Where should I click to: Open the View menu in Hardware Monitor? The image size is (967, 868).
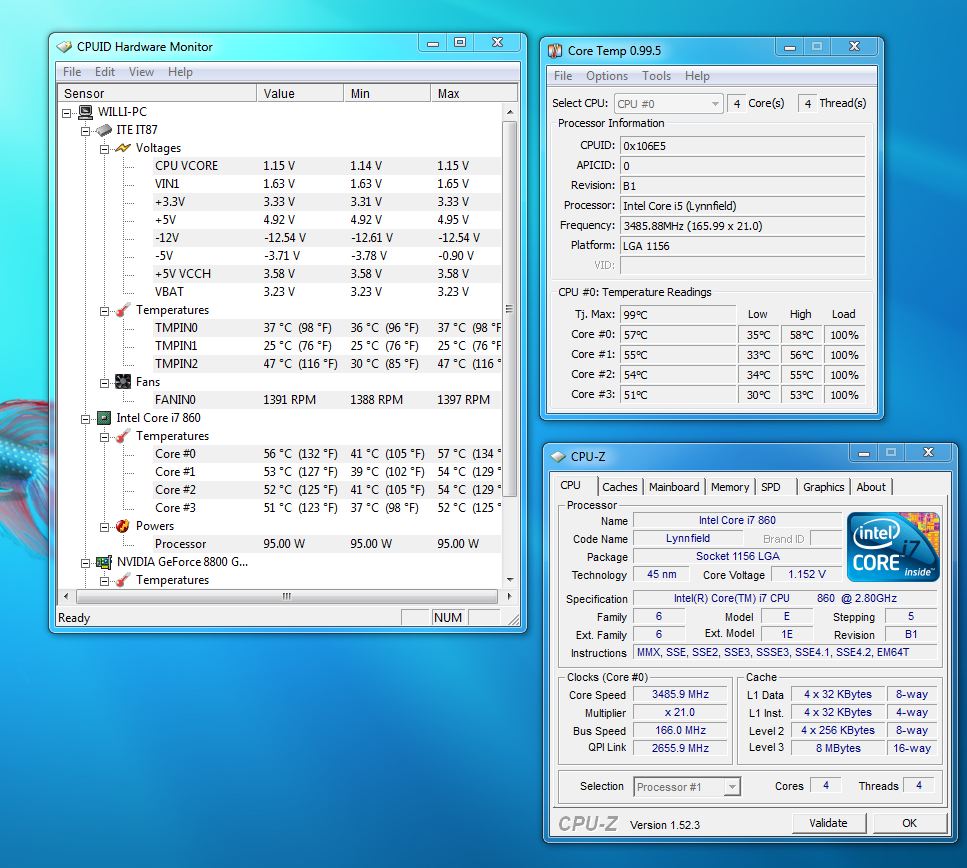pos(141,72)
